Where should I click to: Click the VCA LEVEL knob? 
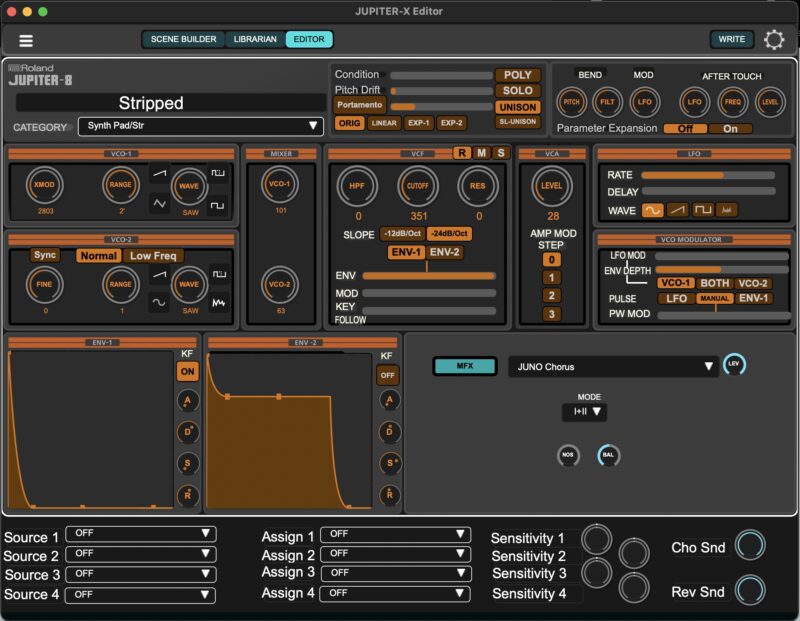click(x=552, y=186)
